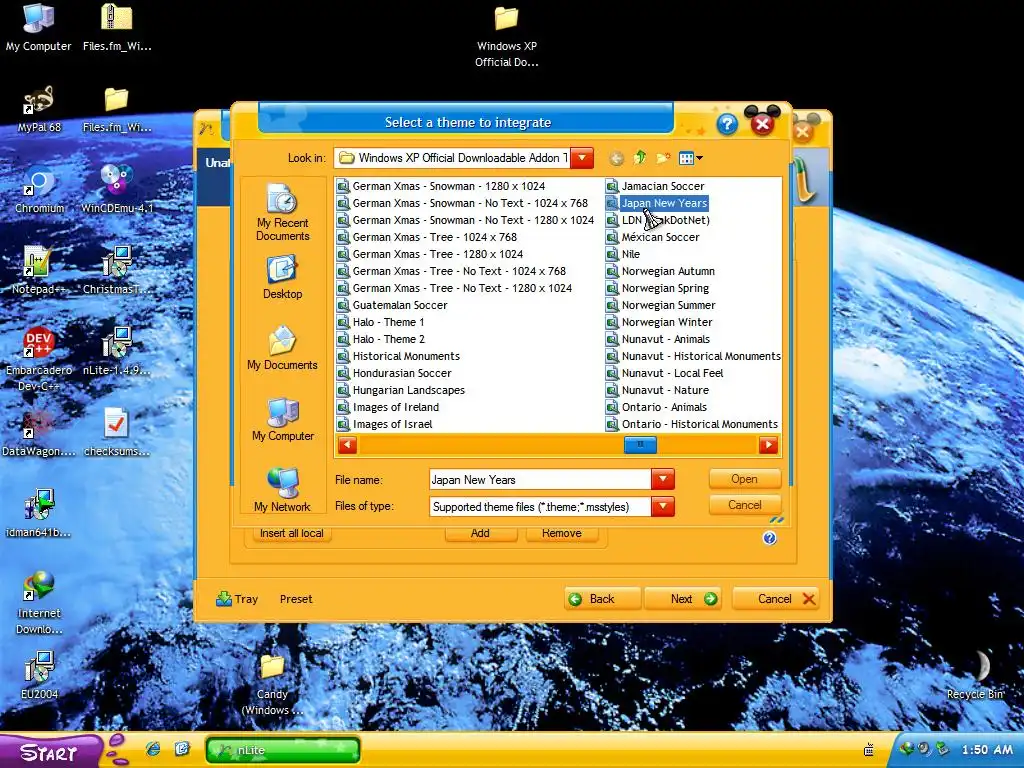Click Insert all local in nLite
The image size is (1024, 768).
pyautogui.click(x=291, y=533)
